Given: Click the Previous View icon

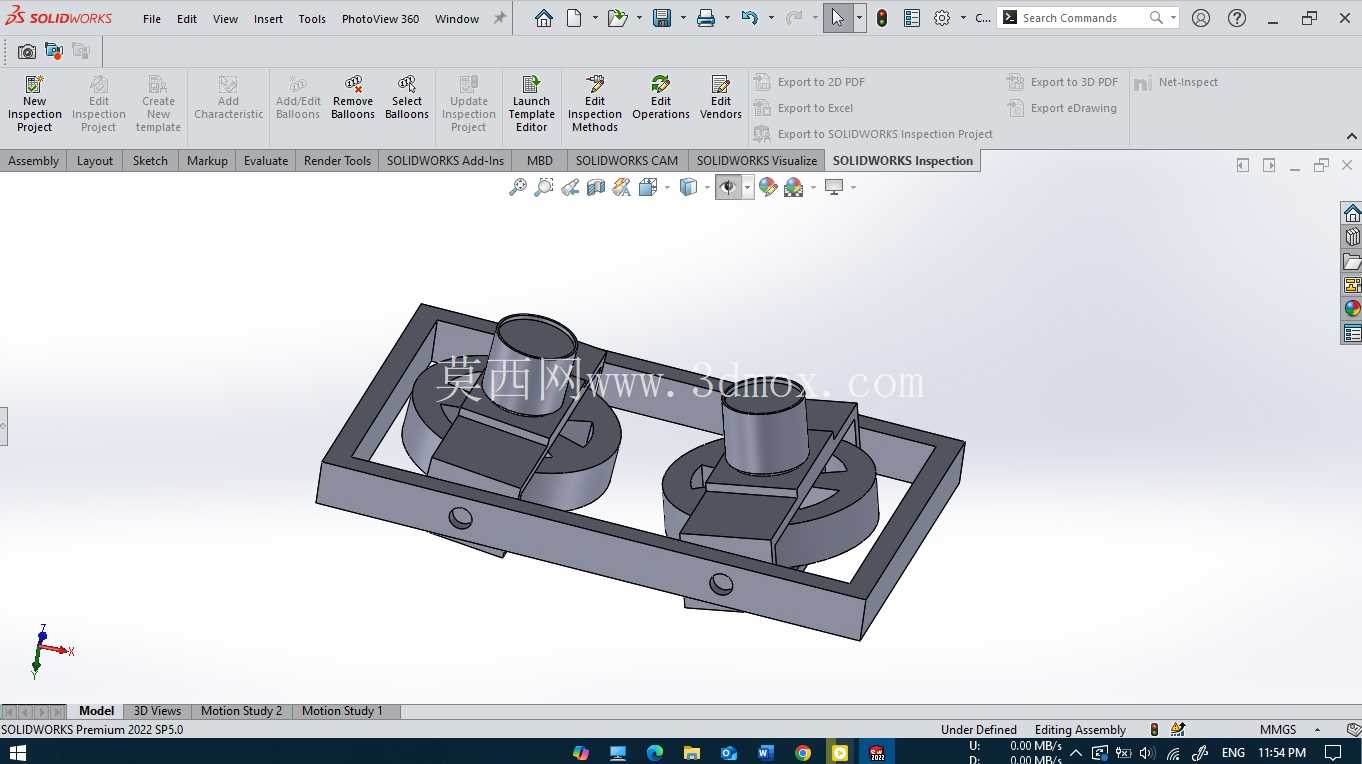Looking at the screenshot, I should point(570,187).
